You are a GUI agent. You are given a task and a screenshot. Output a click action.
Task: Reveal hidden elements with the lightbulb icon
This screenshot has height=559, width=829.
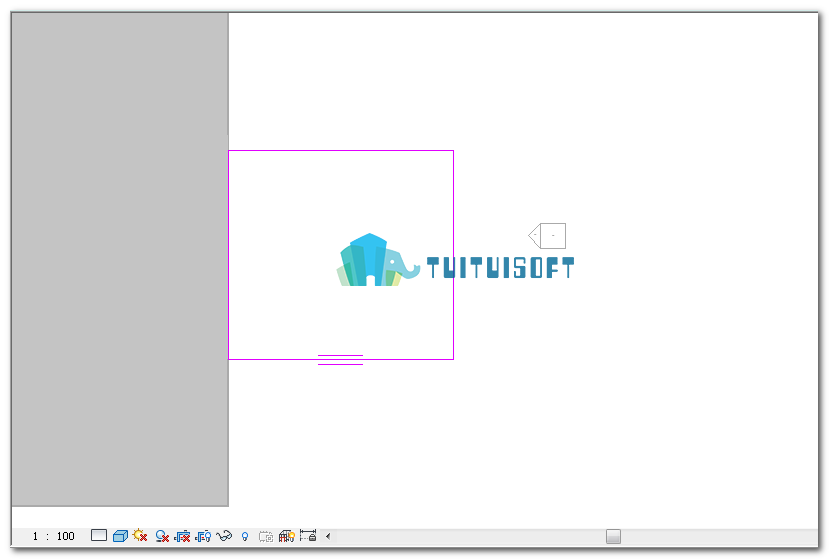(245, 537)
